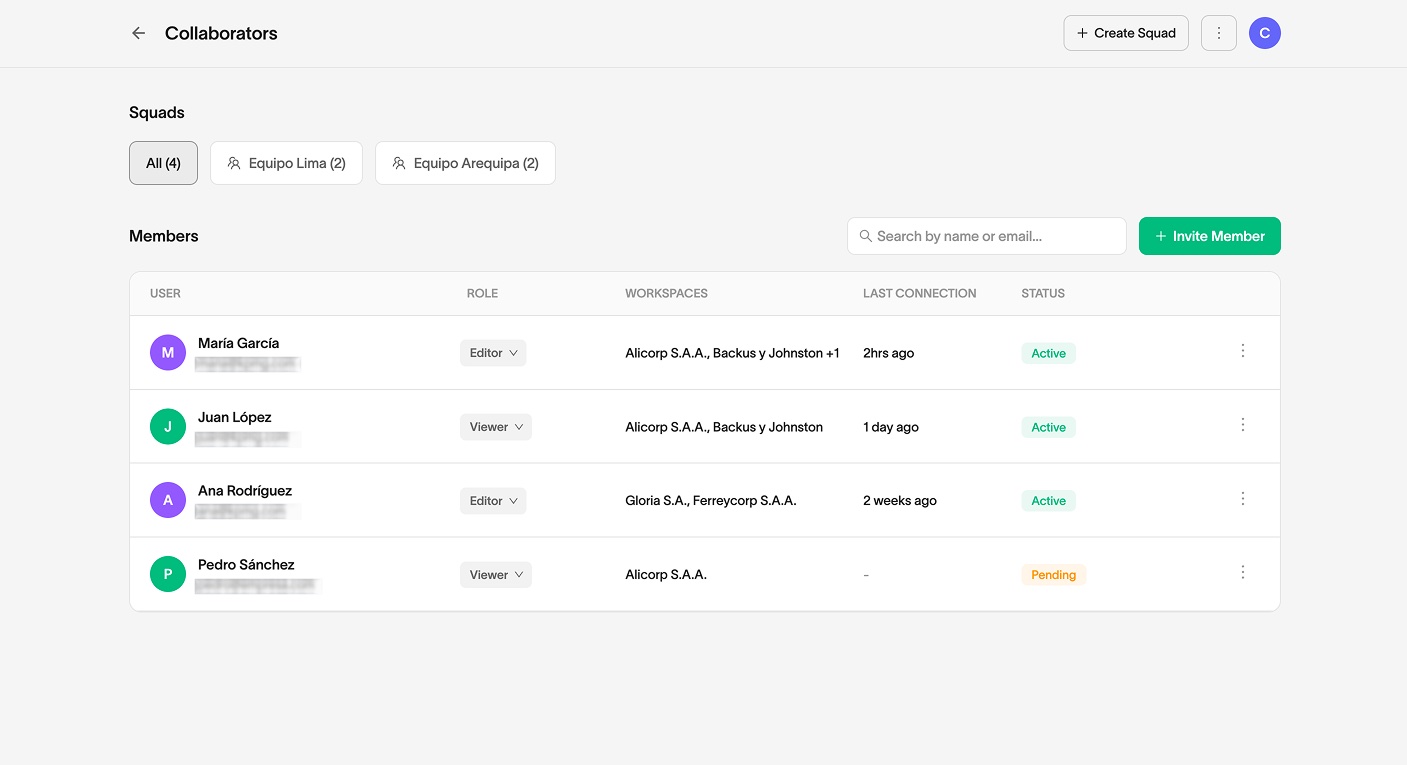The width and height of the screenshot is (1407, 765).
Task: Click the STATUS column header
Action: click(1043, 293)
